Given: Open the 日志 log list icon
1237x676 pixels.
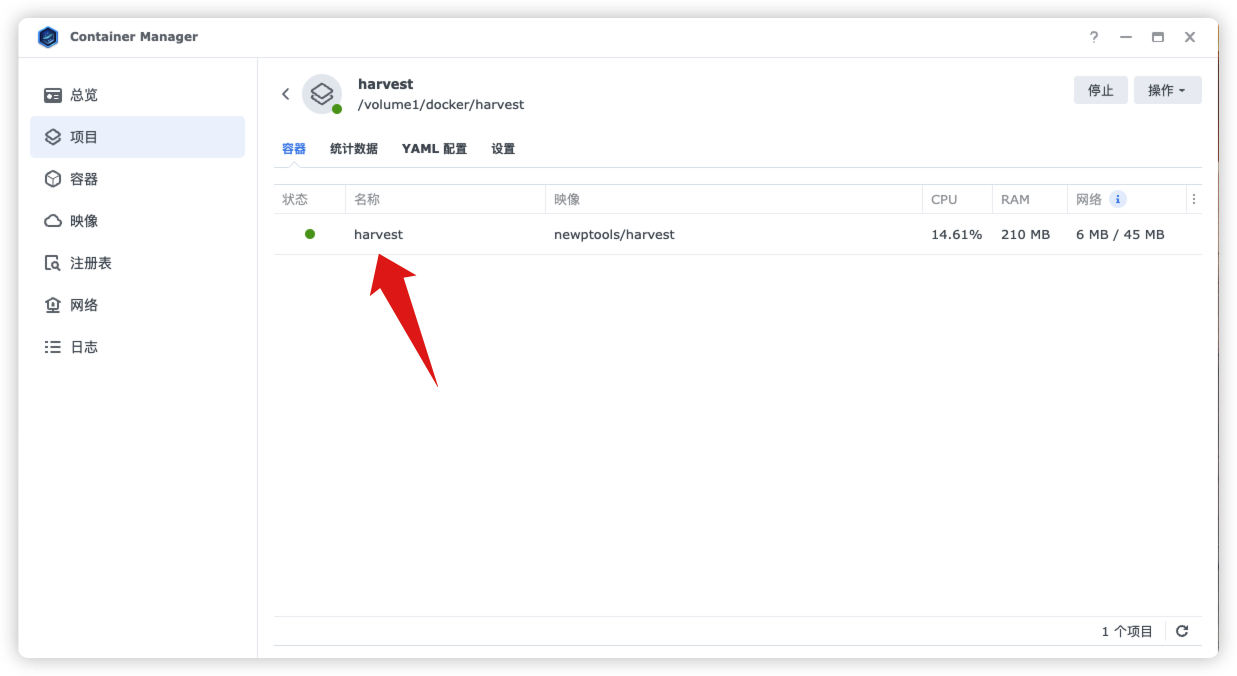Looking at the screenshot, I should click(x=53, y=347).
